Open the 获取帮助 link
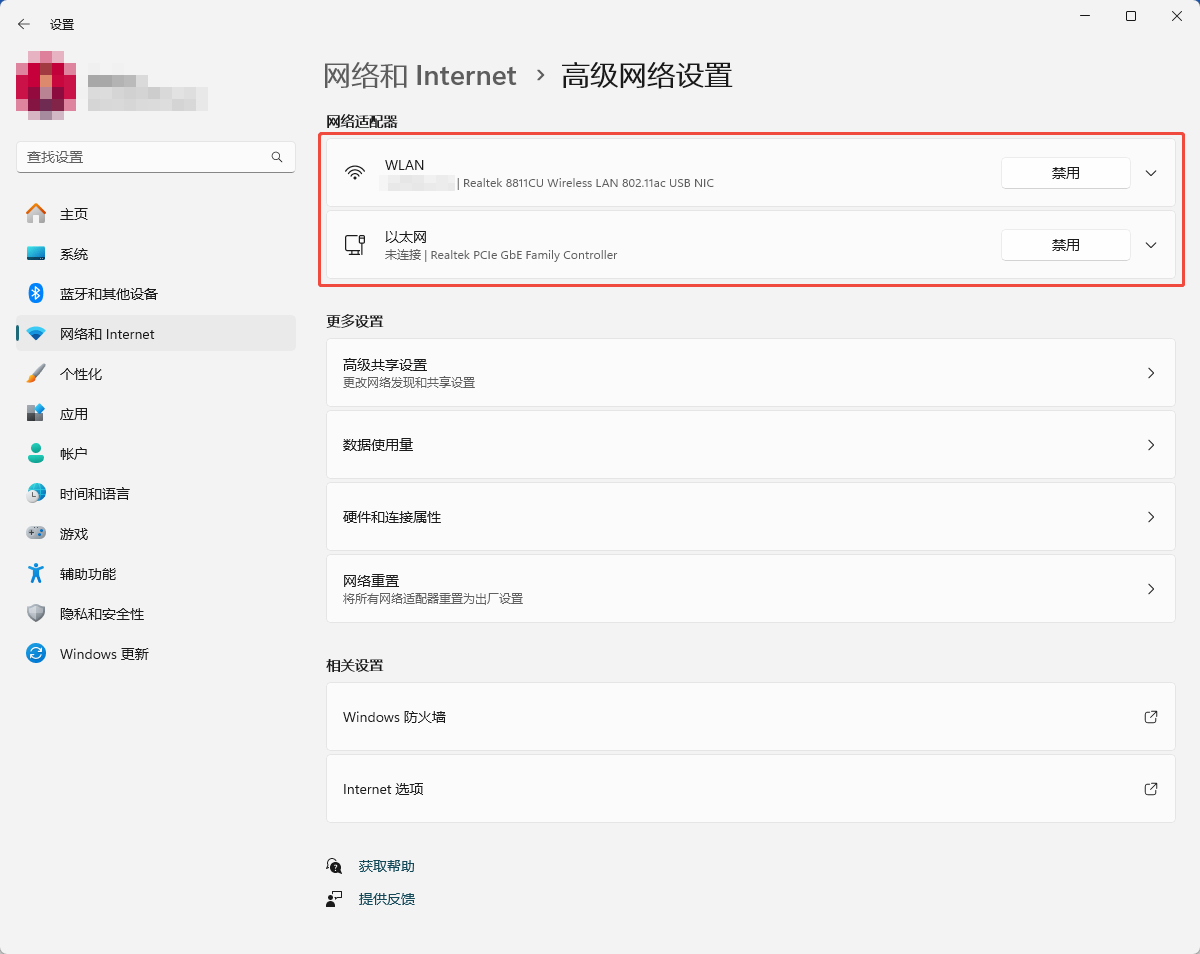The width and height of the screenshot is (1200, 954). (386, 866)
